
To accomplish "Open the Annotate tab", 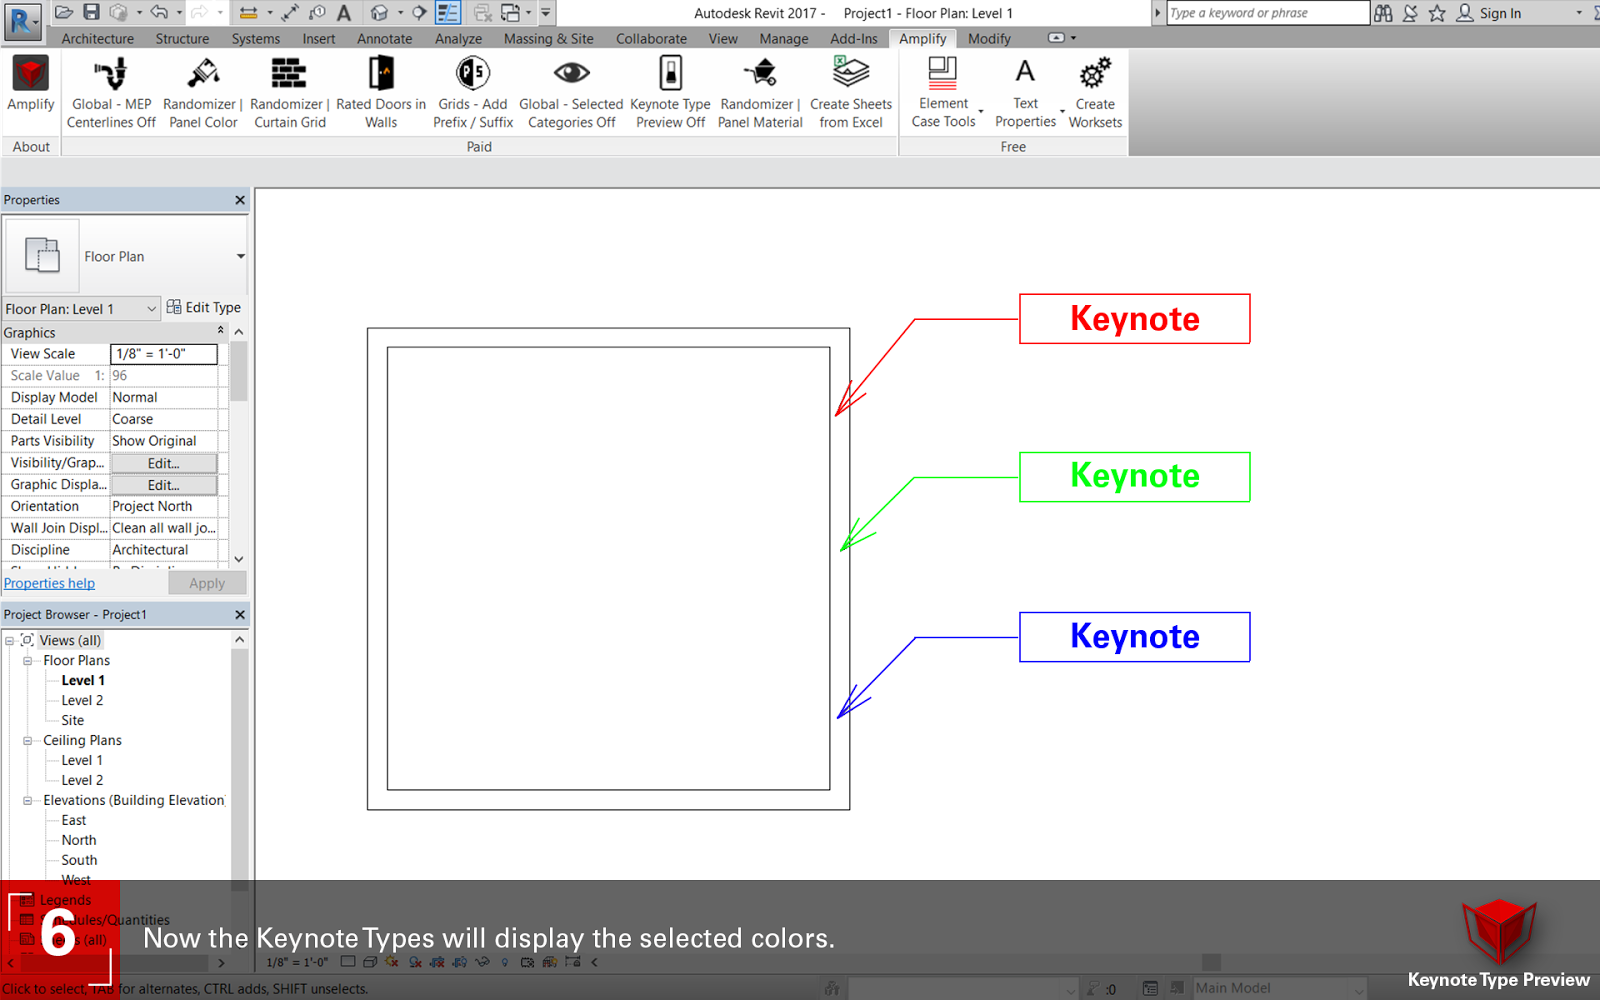I will coord(384,38).
